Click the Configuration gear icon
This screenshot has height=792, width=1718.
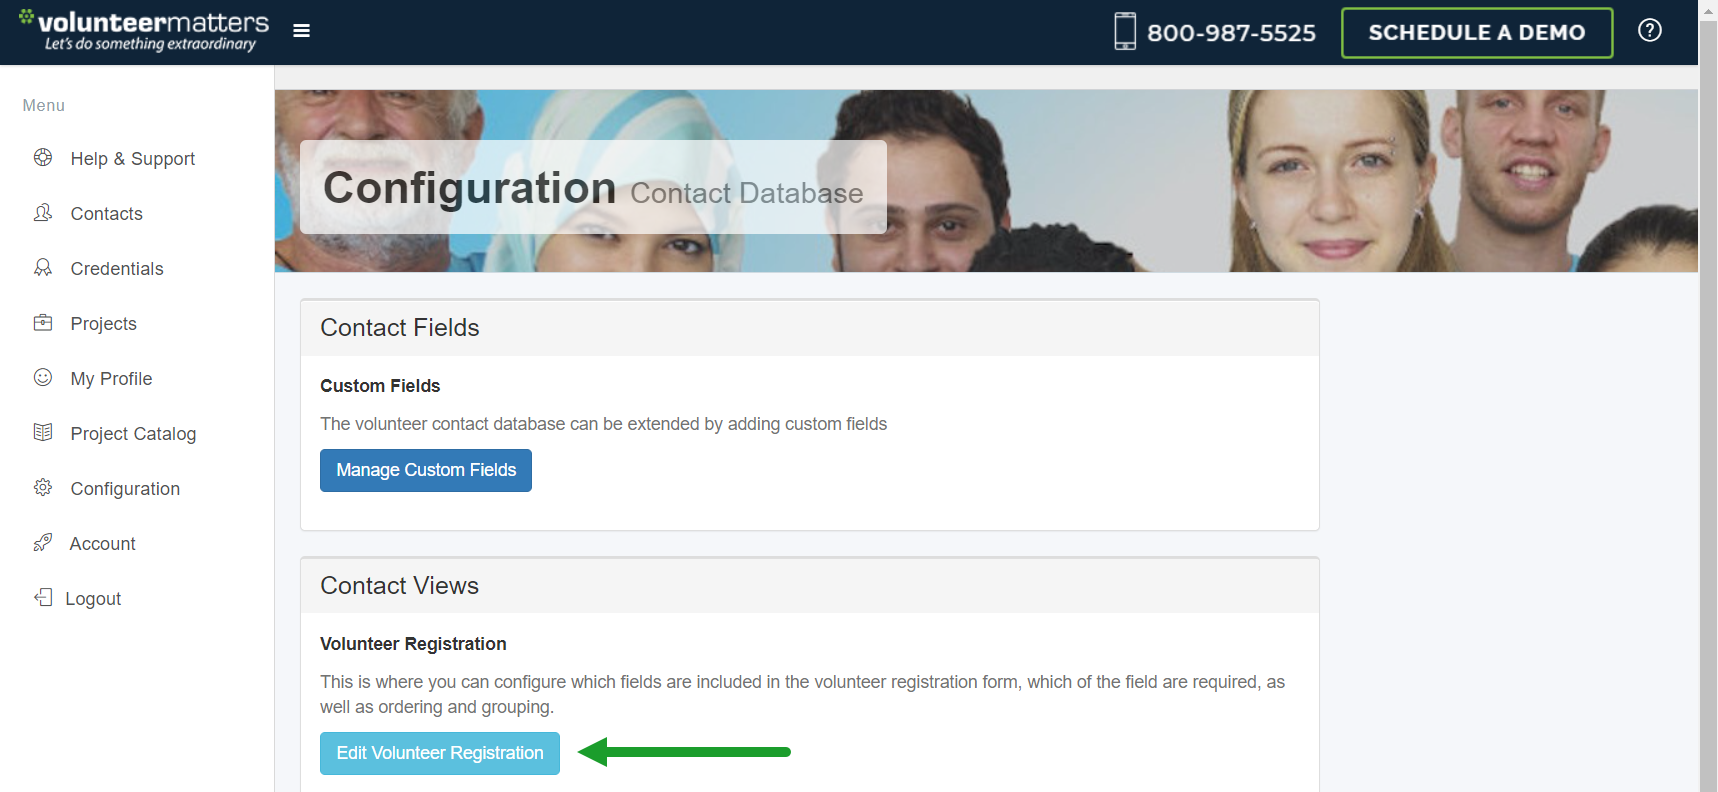click(x=43, y=487)
